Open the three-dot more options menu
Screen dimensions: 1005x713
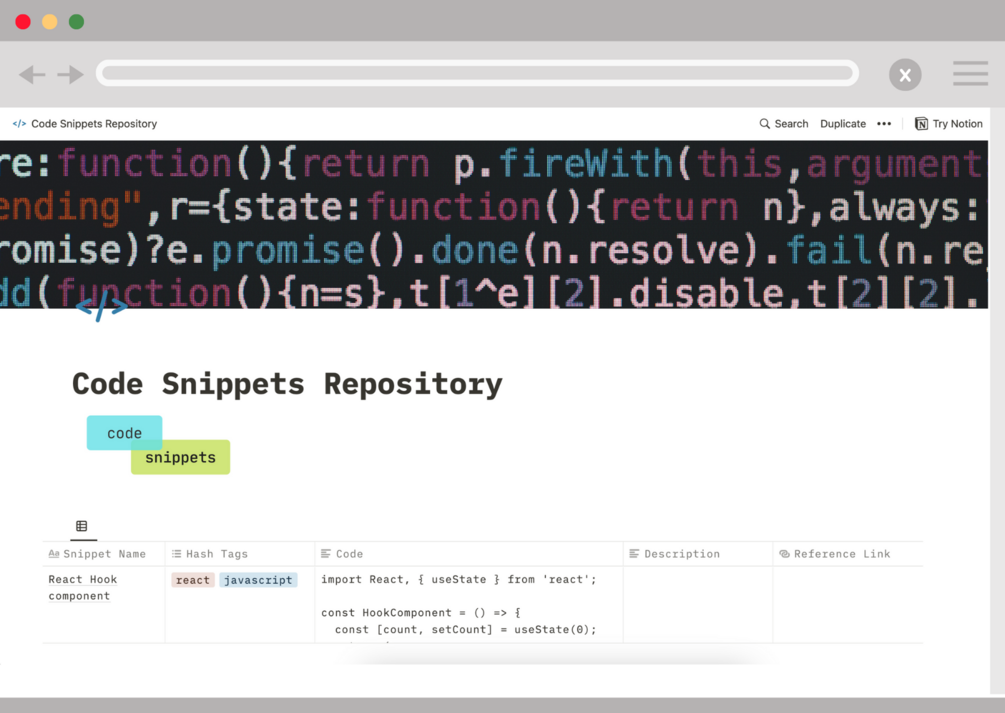[884, 124]
